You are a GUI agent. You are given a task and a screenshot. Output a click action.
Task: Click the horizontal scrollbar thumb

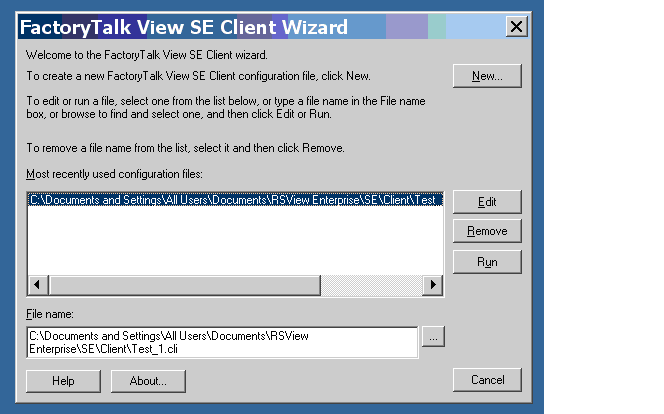[x=185, y=285]
